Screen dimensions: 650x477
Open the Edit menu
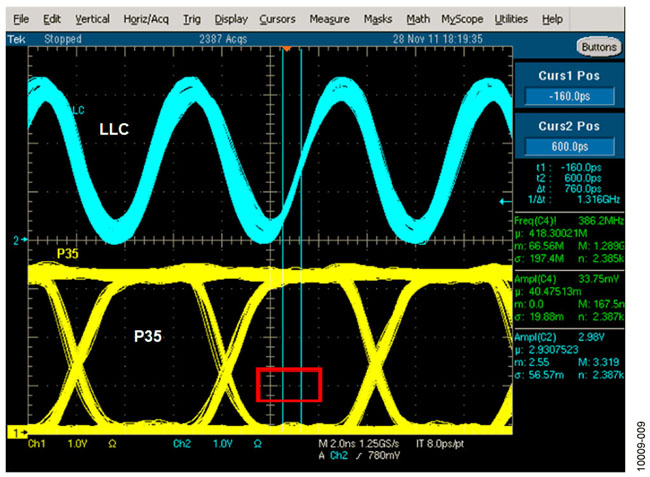[x=52, y=19]
